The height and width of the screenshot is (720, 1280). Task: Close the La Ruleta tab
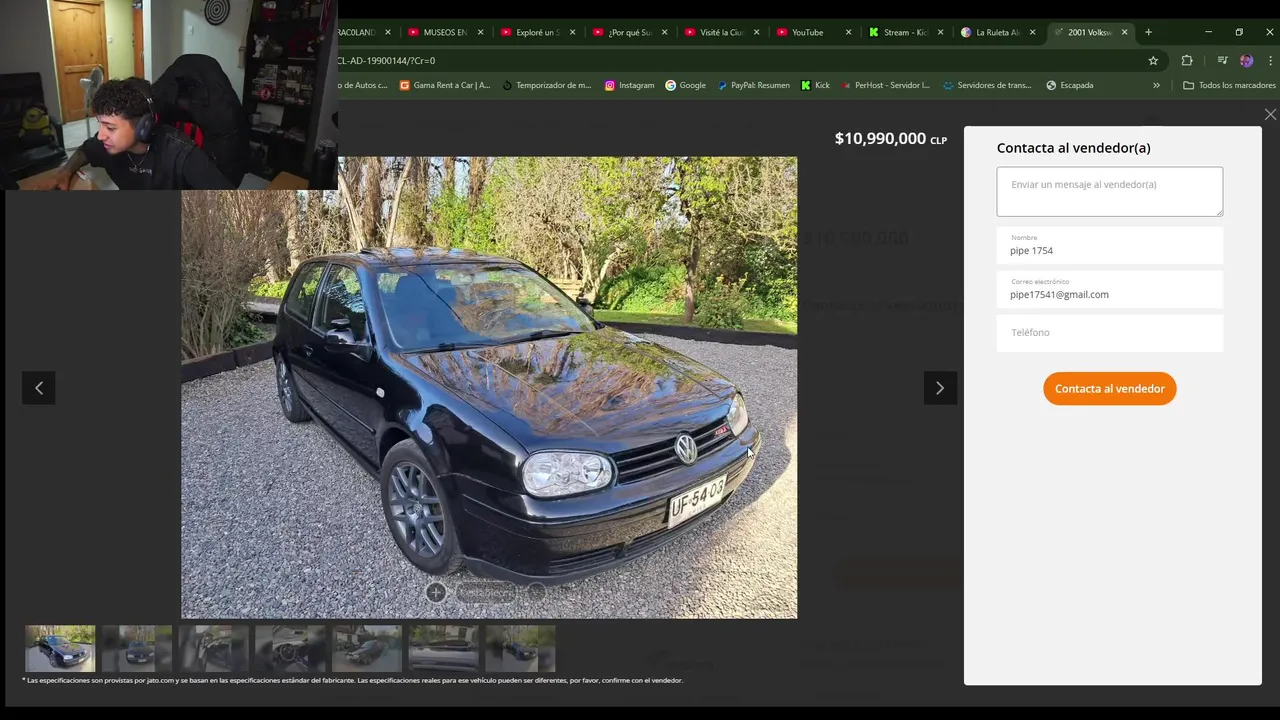pos(1032,32)
